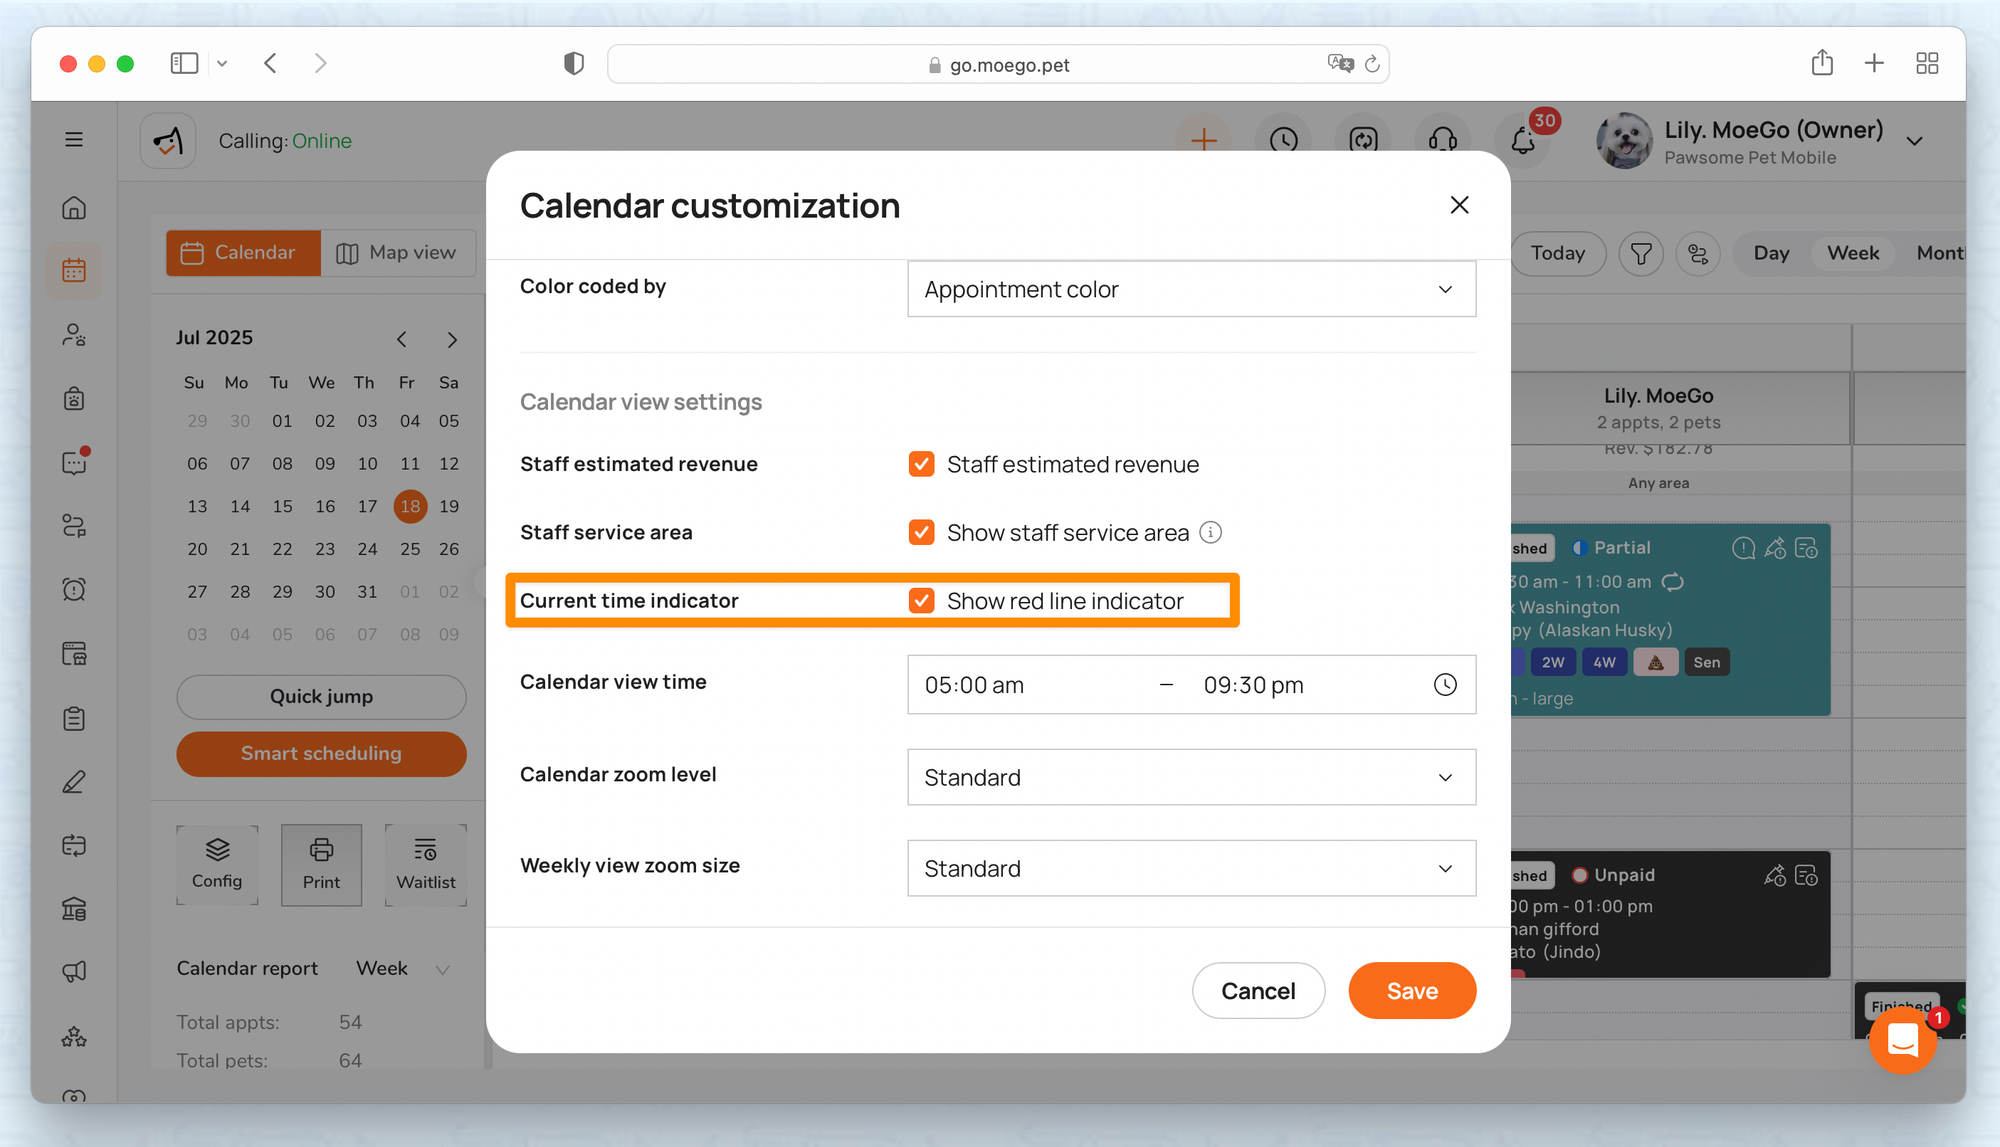Open Weekly view zoom size dropdown
The width and height of the screenshot is (2000, 1147).
click(x=1191, y=869)
